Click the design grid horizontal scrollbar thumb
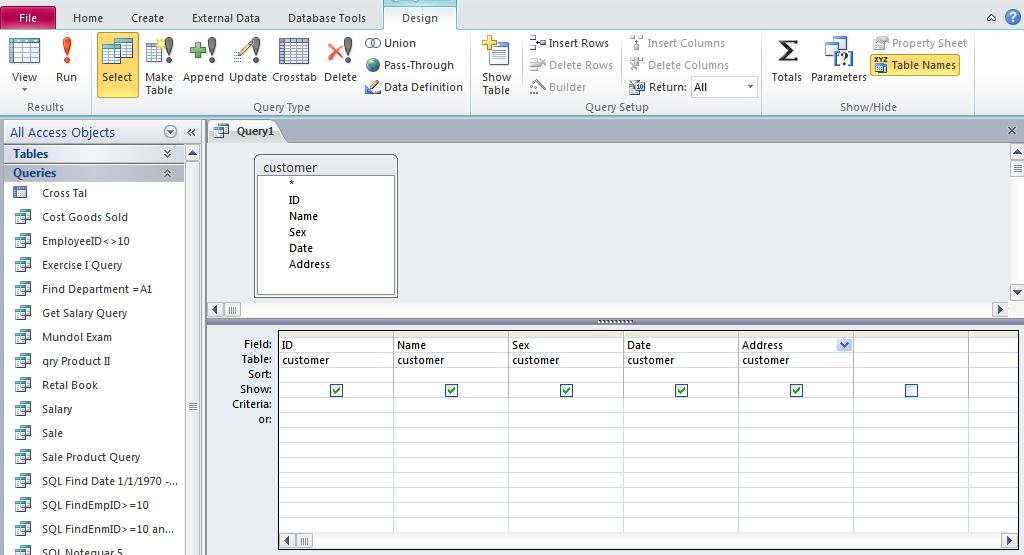The height and width of the screenshot is (555, 1024). pyautogui.click(x=304, y=541)
